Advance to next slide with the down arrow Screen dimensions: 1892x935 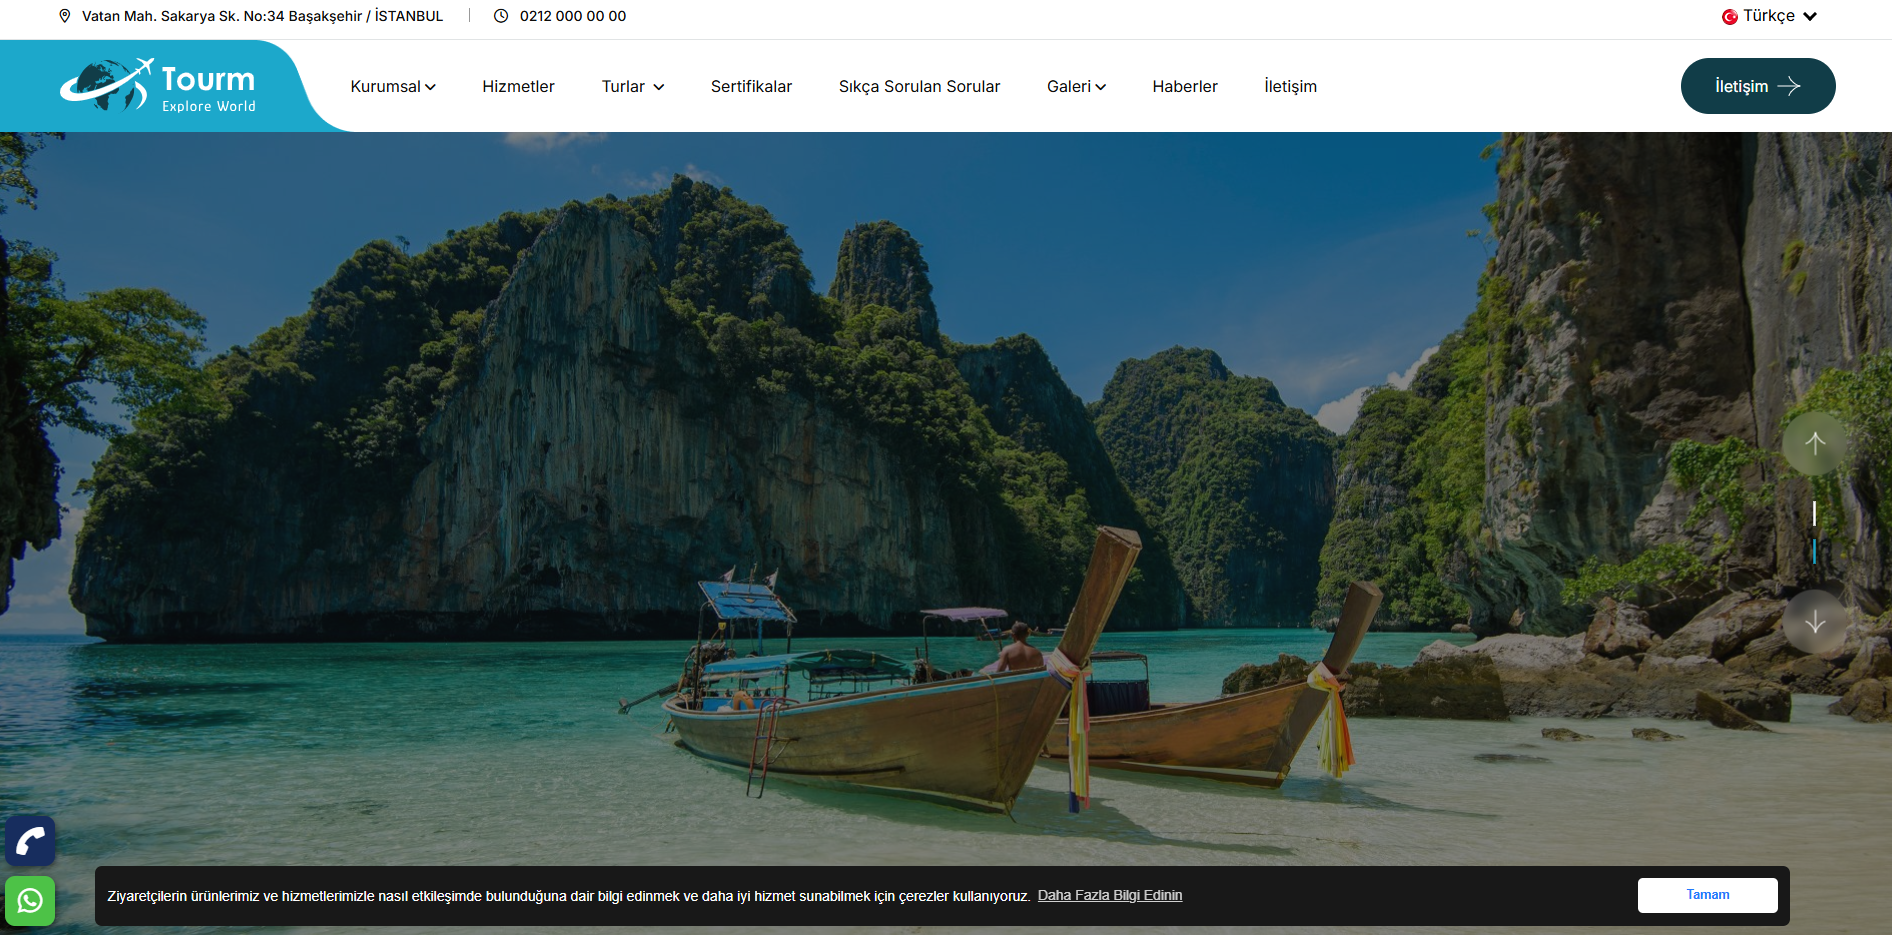1815,621
